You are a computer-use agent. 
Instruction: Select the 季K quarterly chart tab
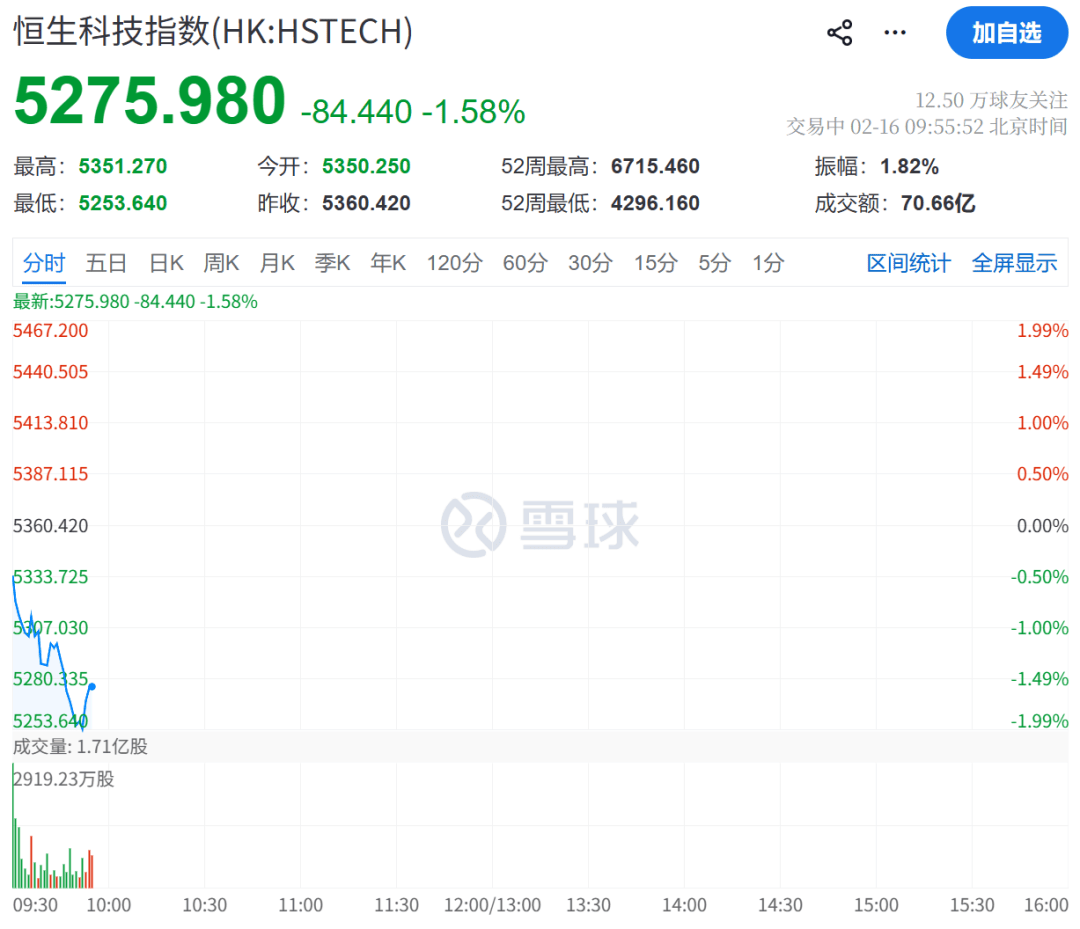pyautogui.click(x=332, y=263)
